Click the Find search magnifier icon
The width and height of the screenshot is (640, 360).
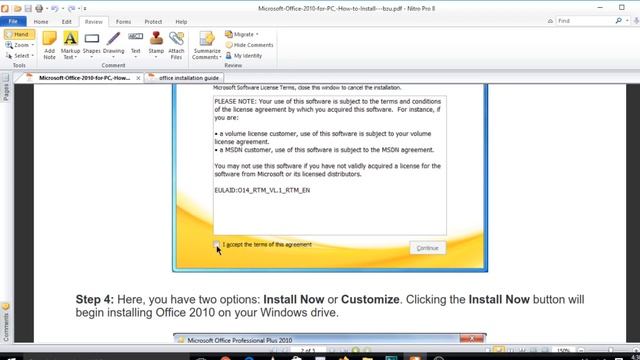point(618,20)
